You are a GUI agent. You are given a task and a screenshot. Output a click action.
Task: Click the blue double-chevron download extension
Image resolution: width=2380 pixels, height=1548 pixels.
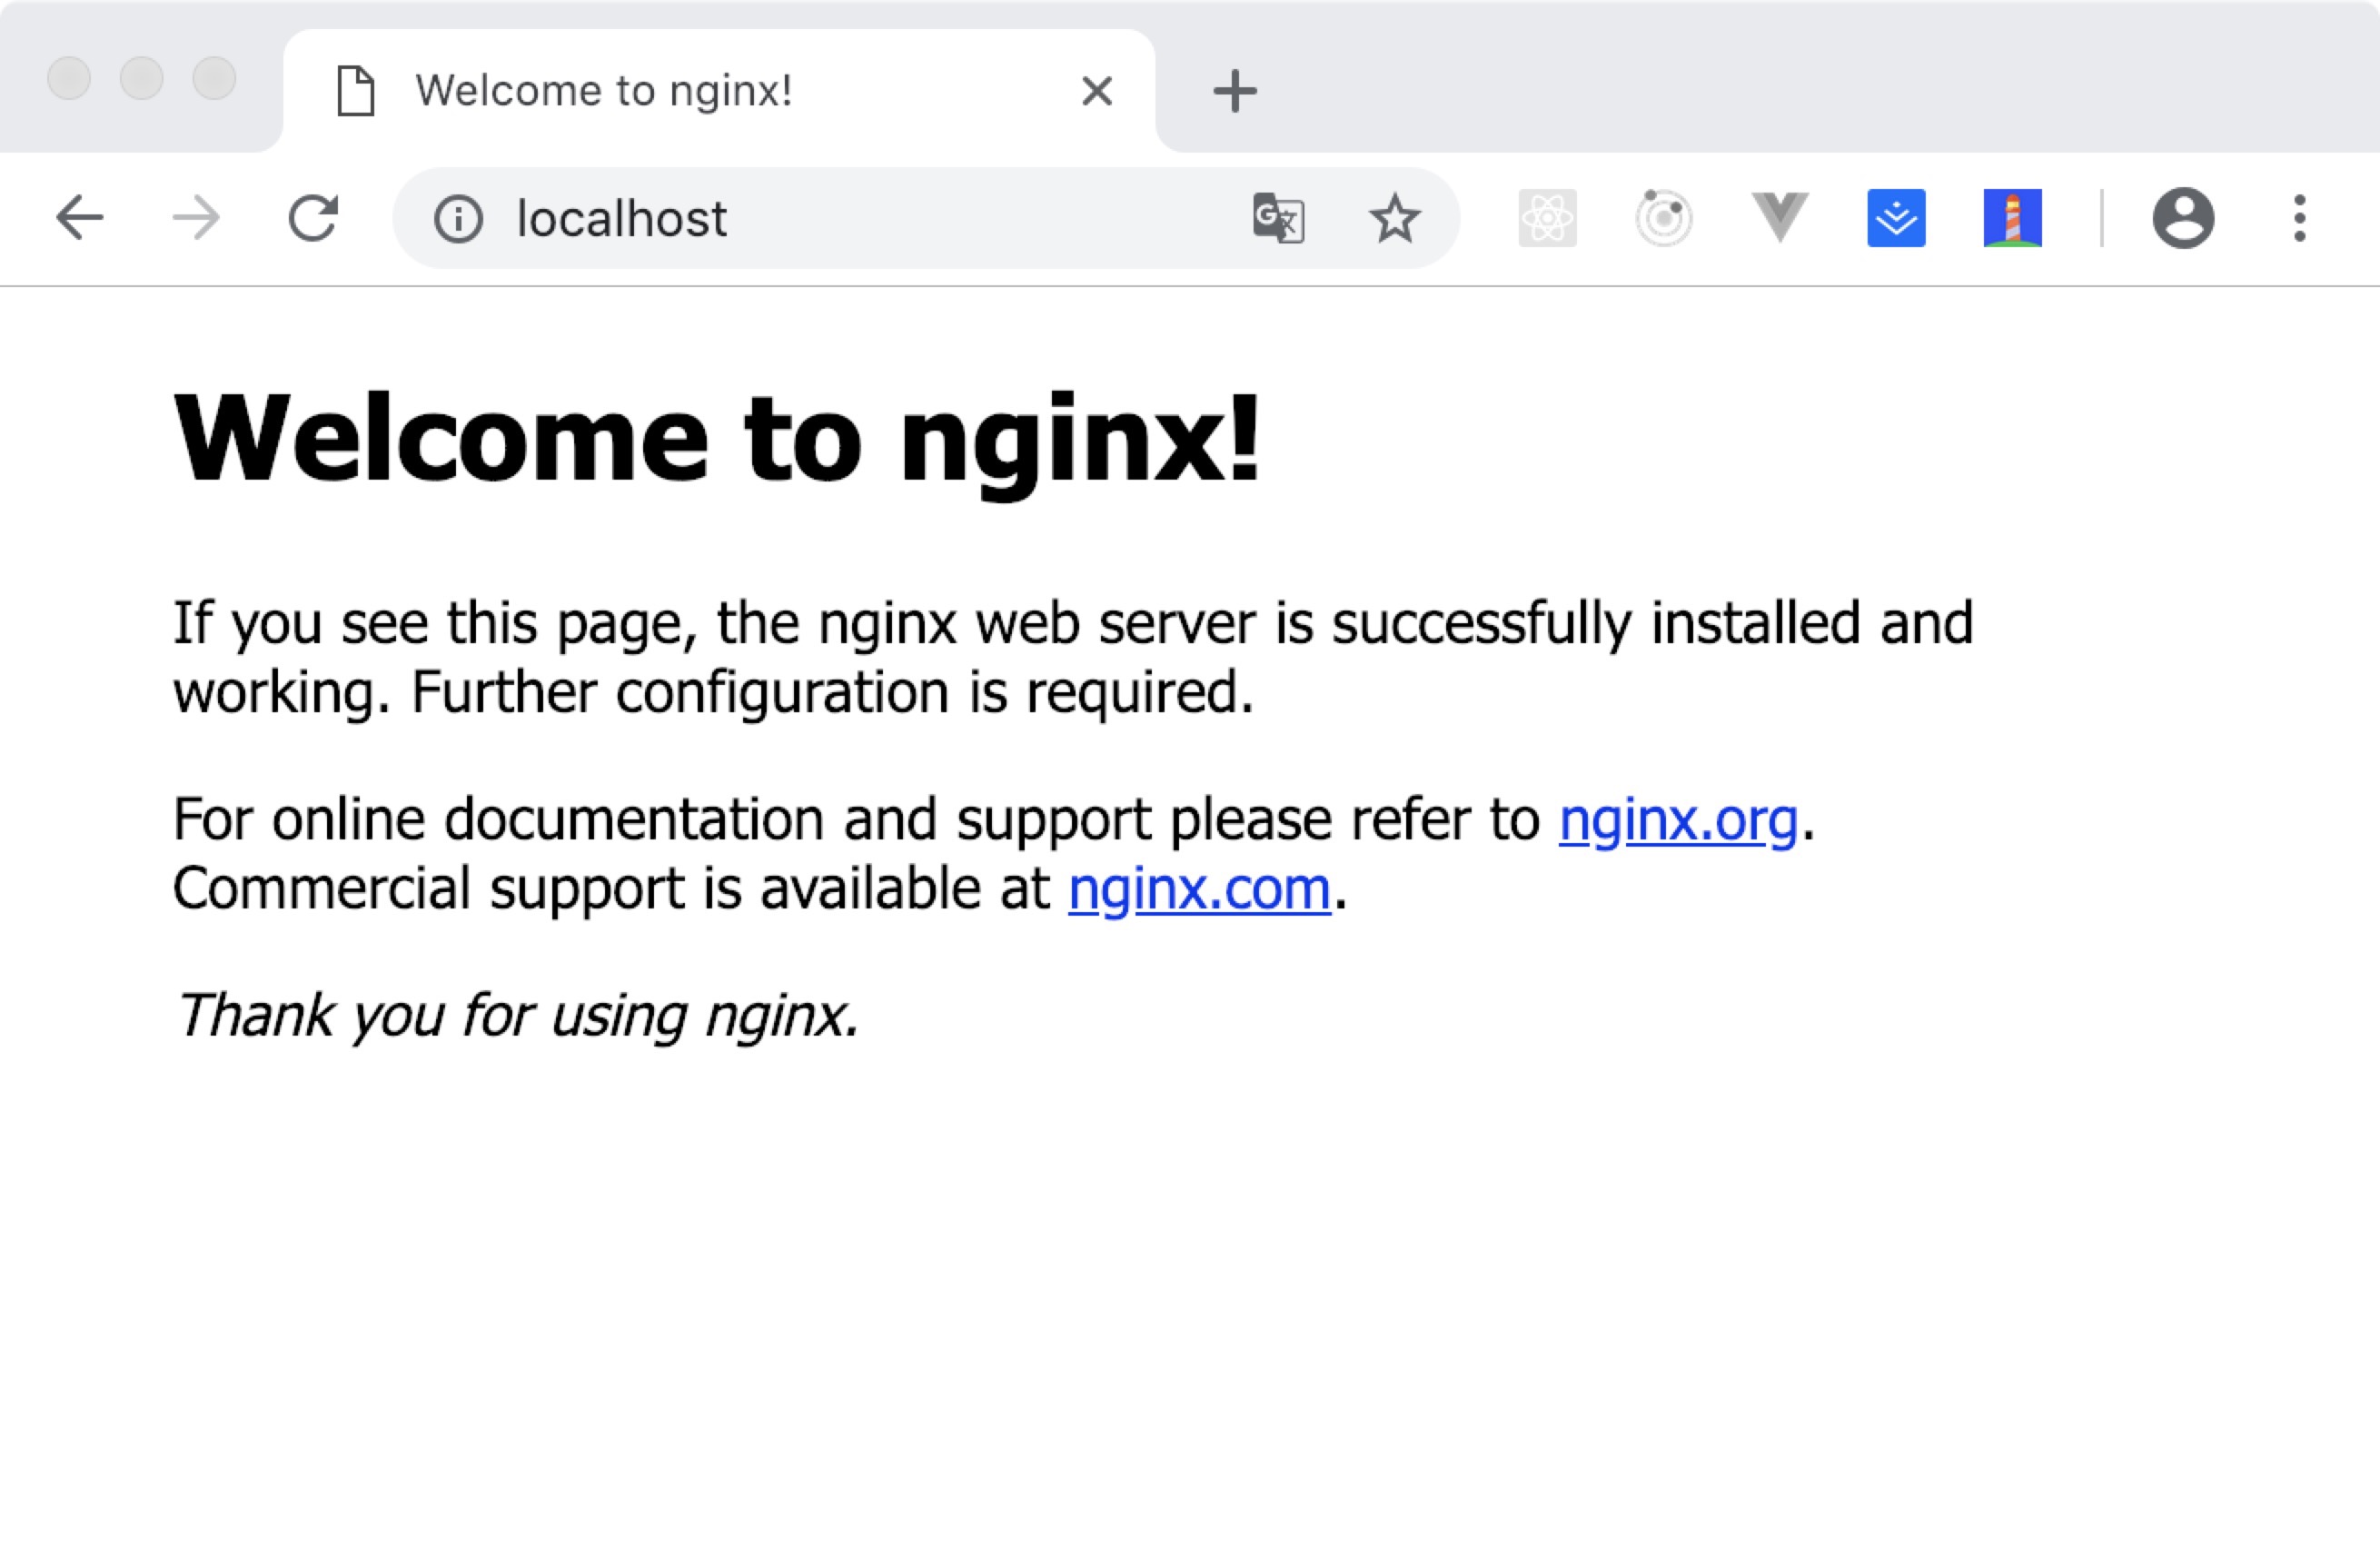coord(1896,218)
